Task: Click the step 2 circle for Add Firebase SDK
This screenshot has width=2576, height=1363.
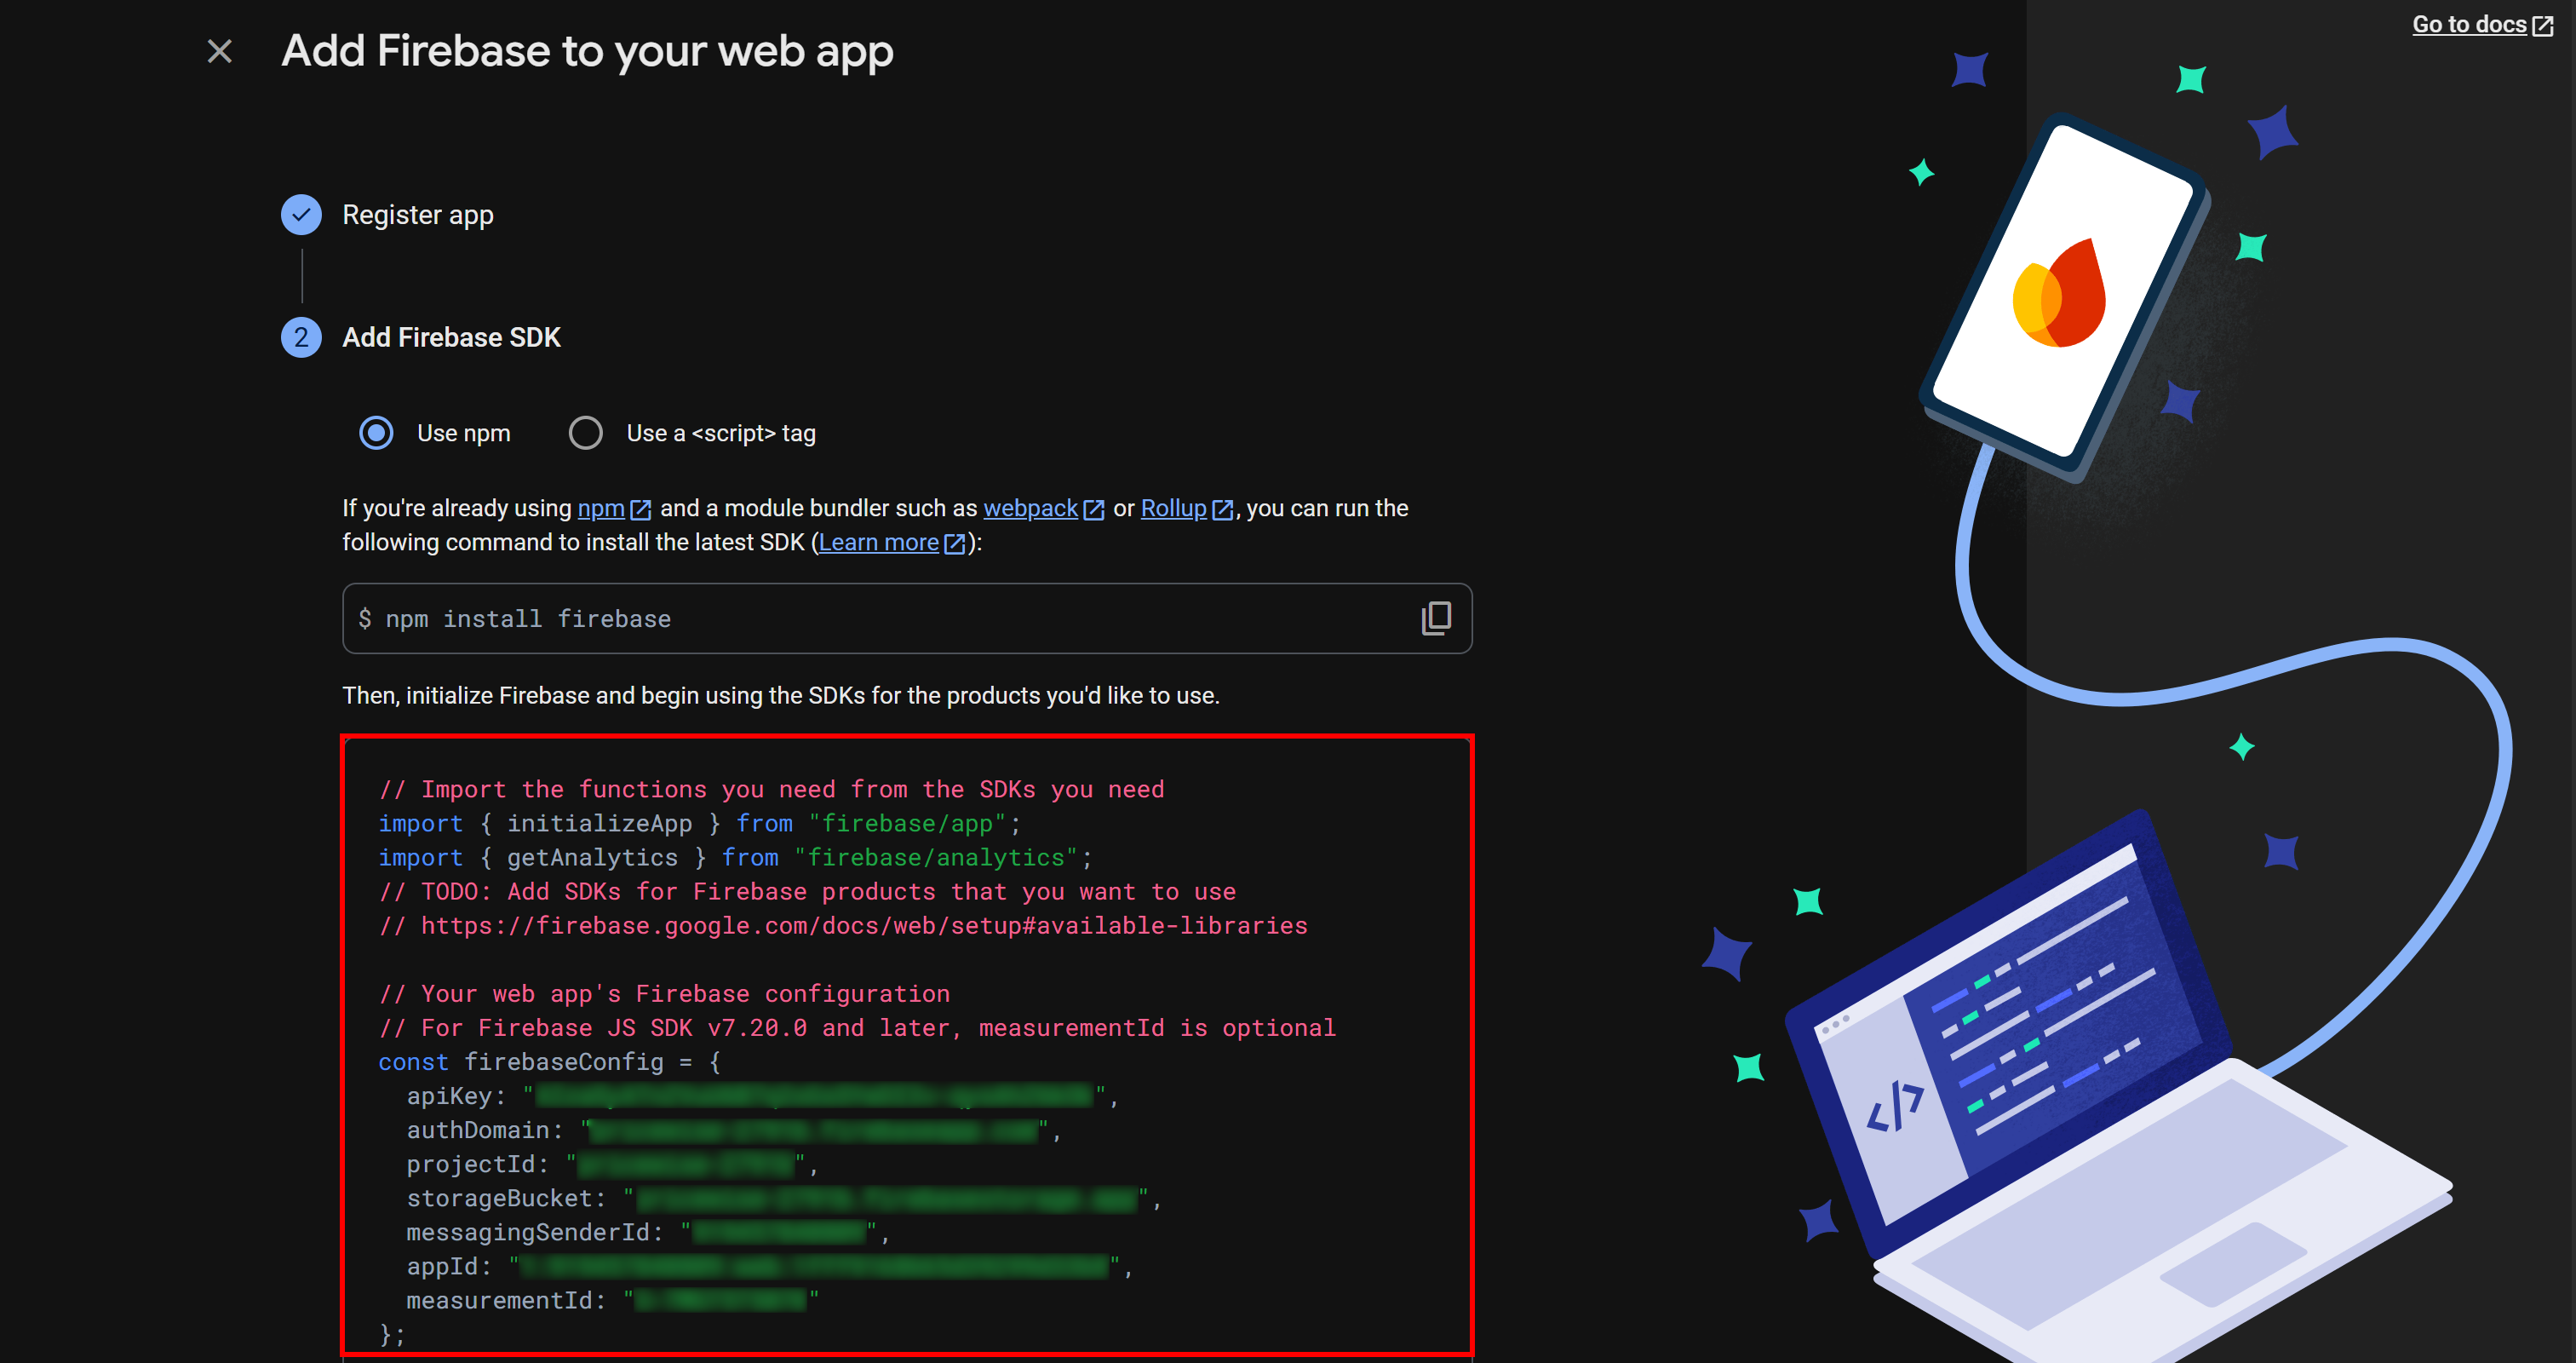Action: (301, 337)
